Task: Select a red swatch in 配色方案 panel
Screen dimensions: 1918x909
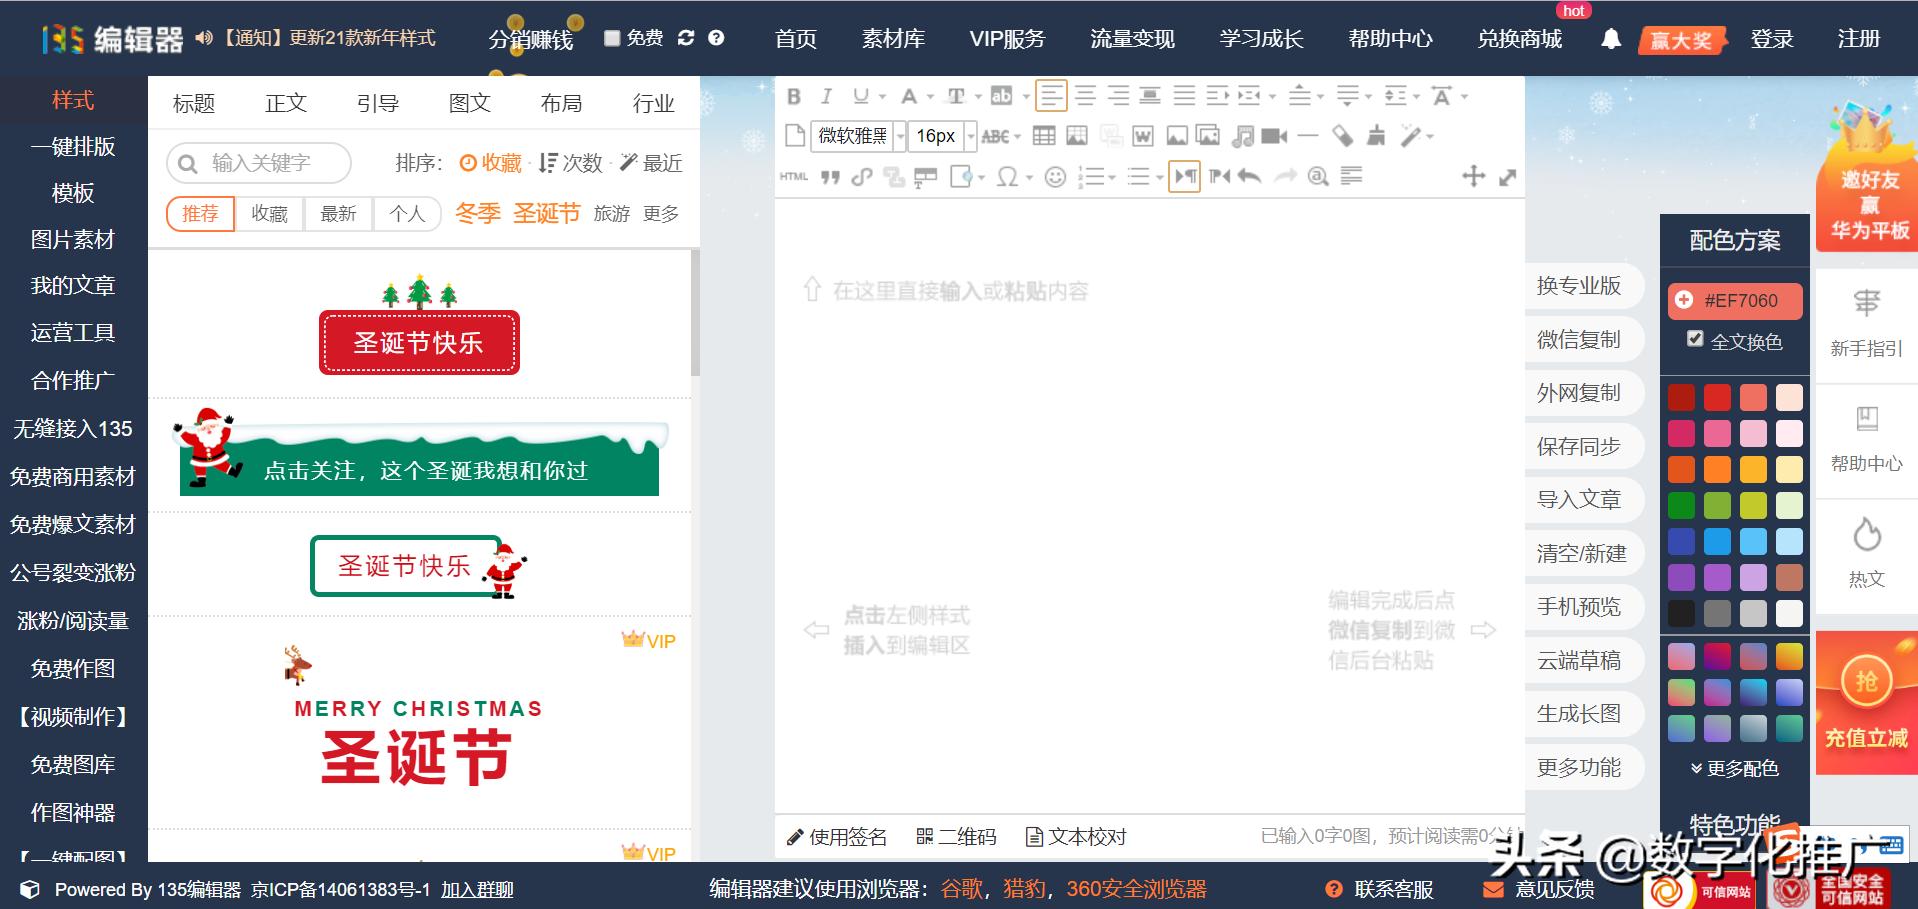Action: pos(1681,396)
